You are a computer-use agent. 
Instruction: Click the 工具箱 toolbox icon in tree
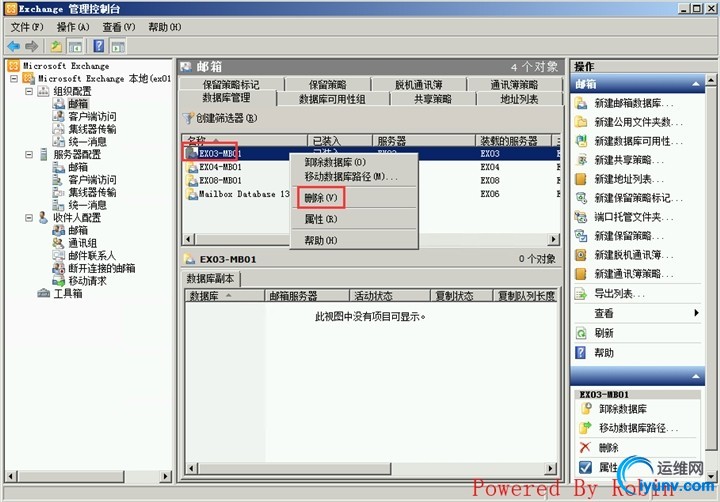click(44, 293)
